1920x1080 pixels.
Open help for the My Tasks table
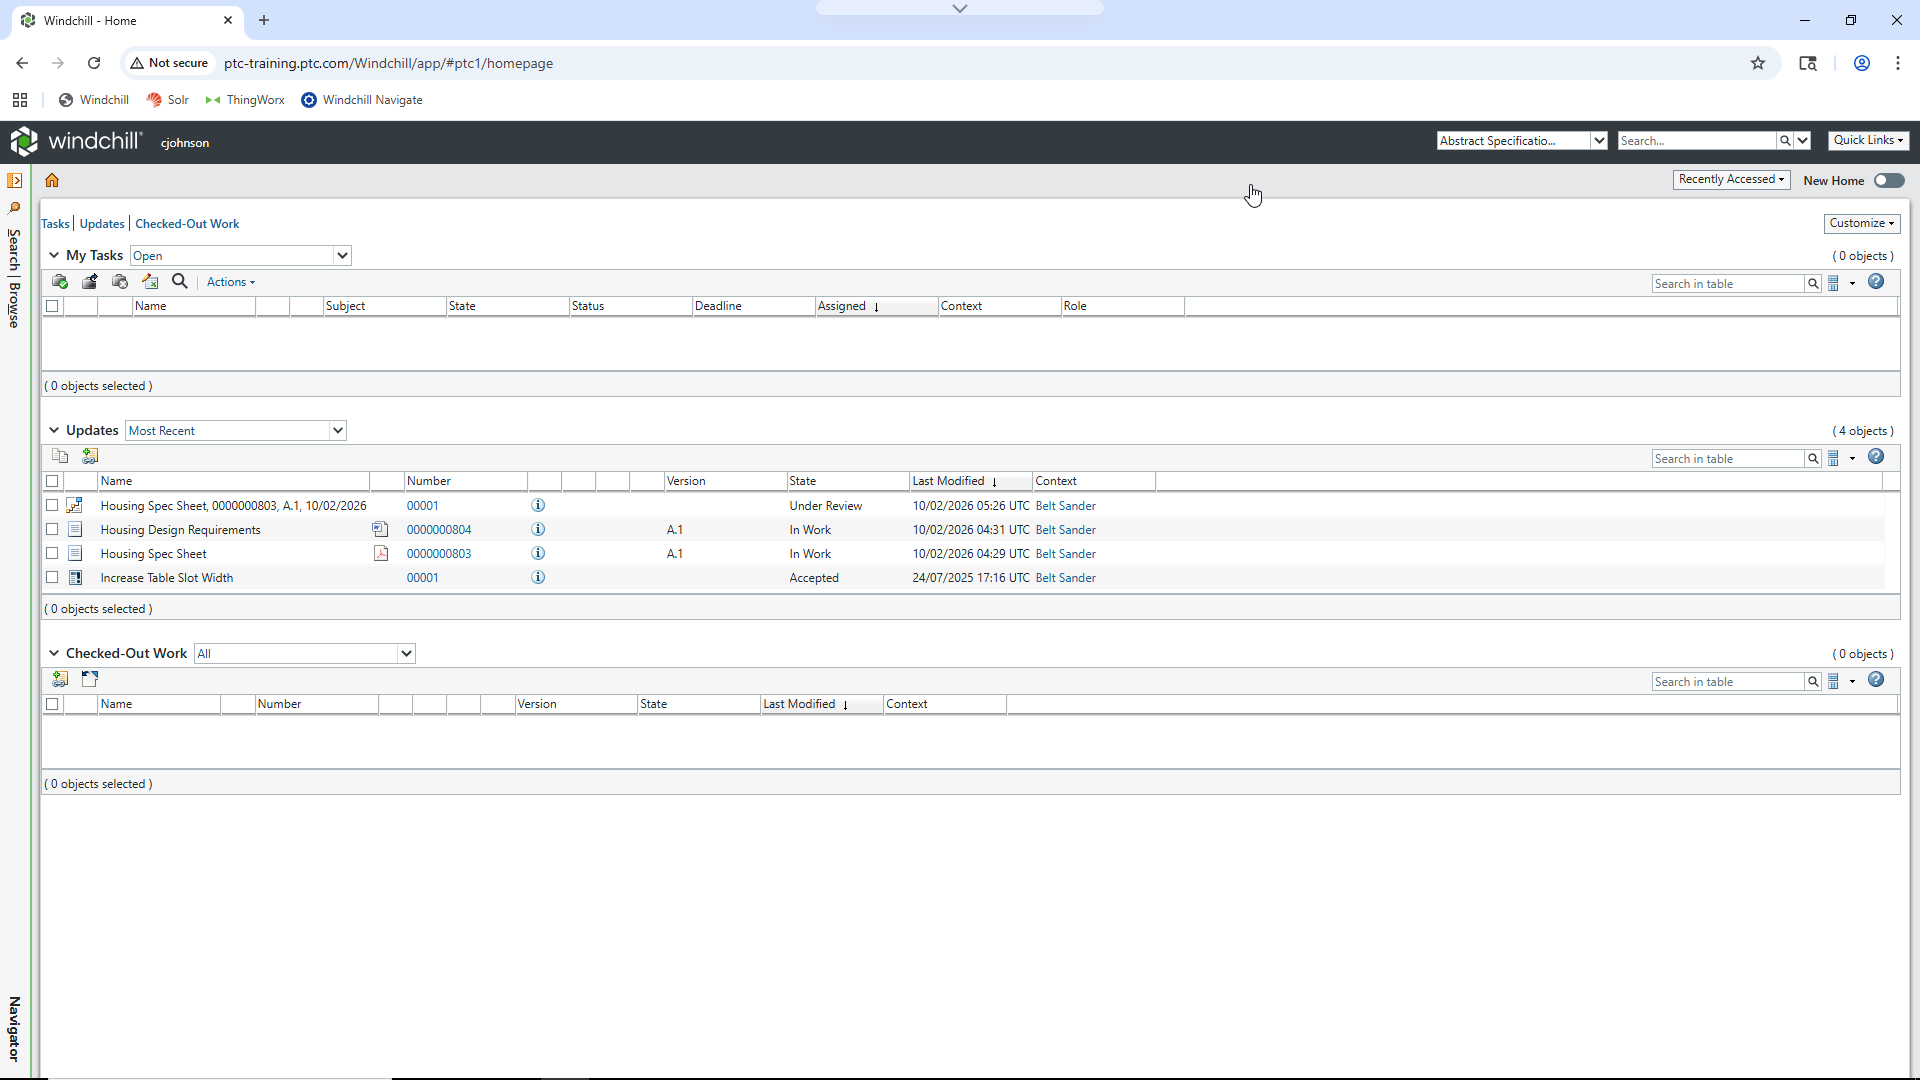pyautogui.click(x=1876, y=282)
